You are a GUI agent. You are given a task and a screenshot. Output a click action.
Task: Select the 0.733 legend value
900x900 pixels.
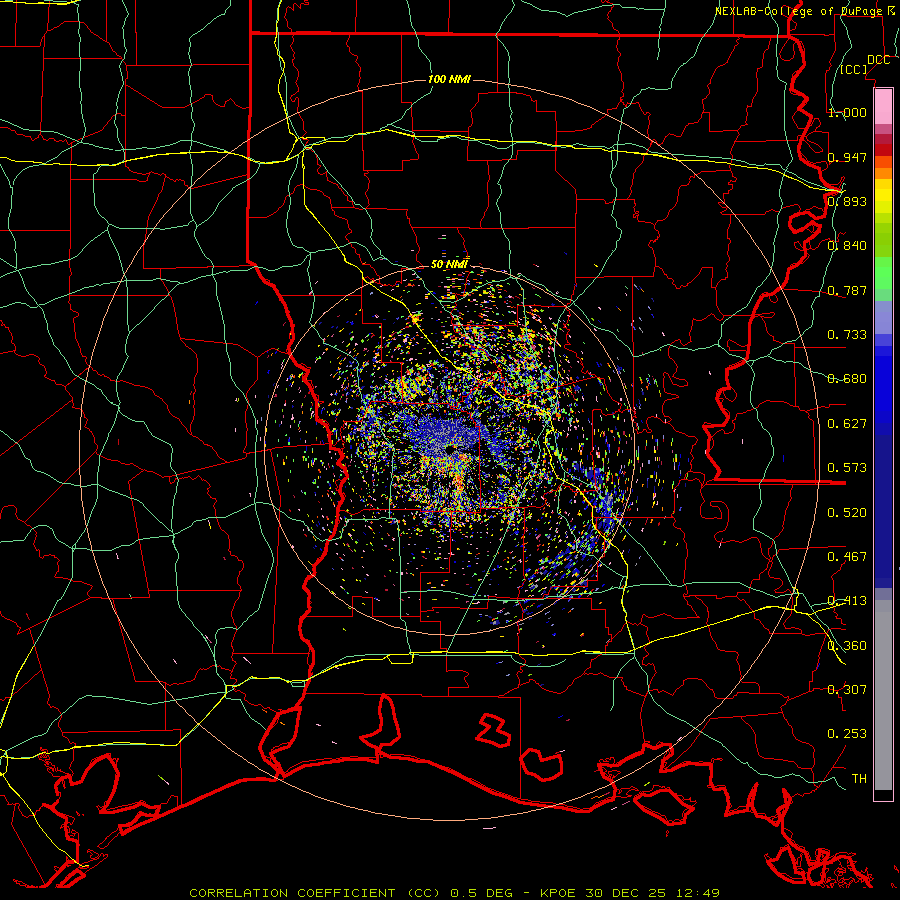[847, 335]
